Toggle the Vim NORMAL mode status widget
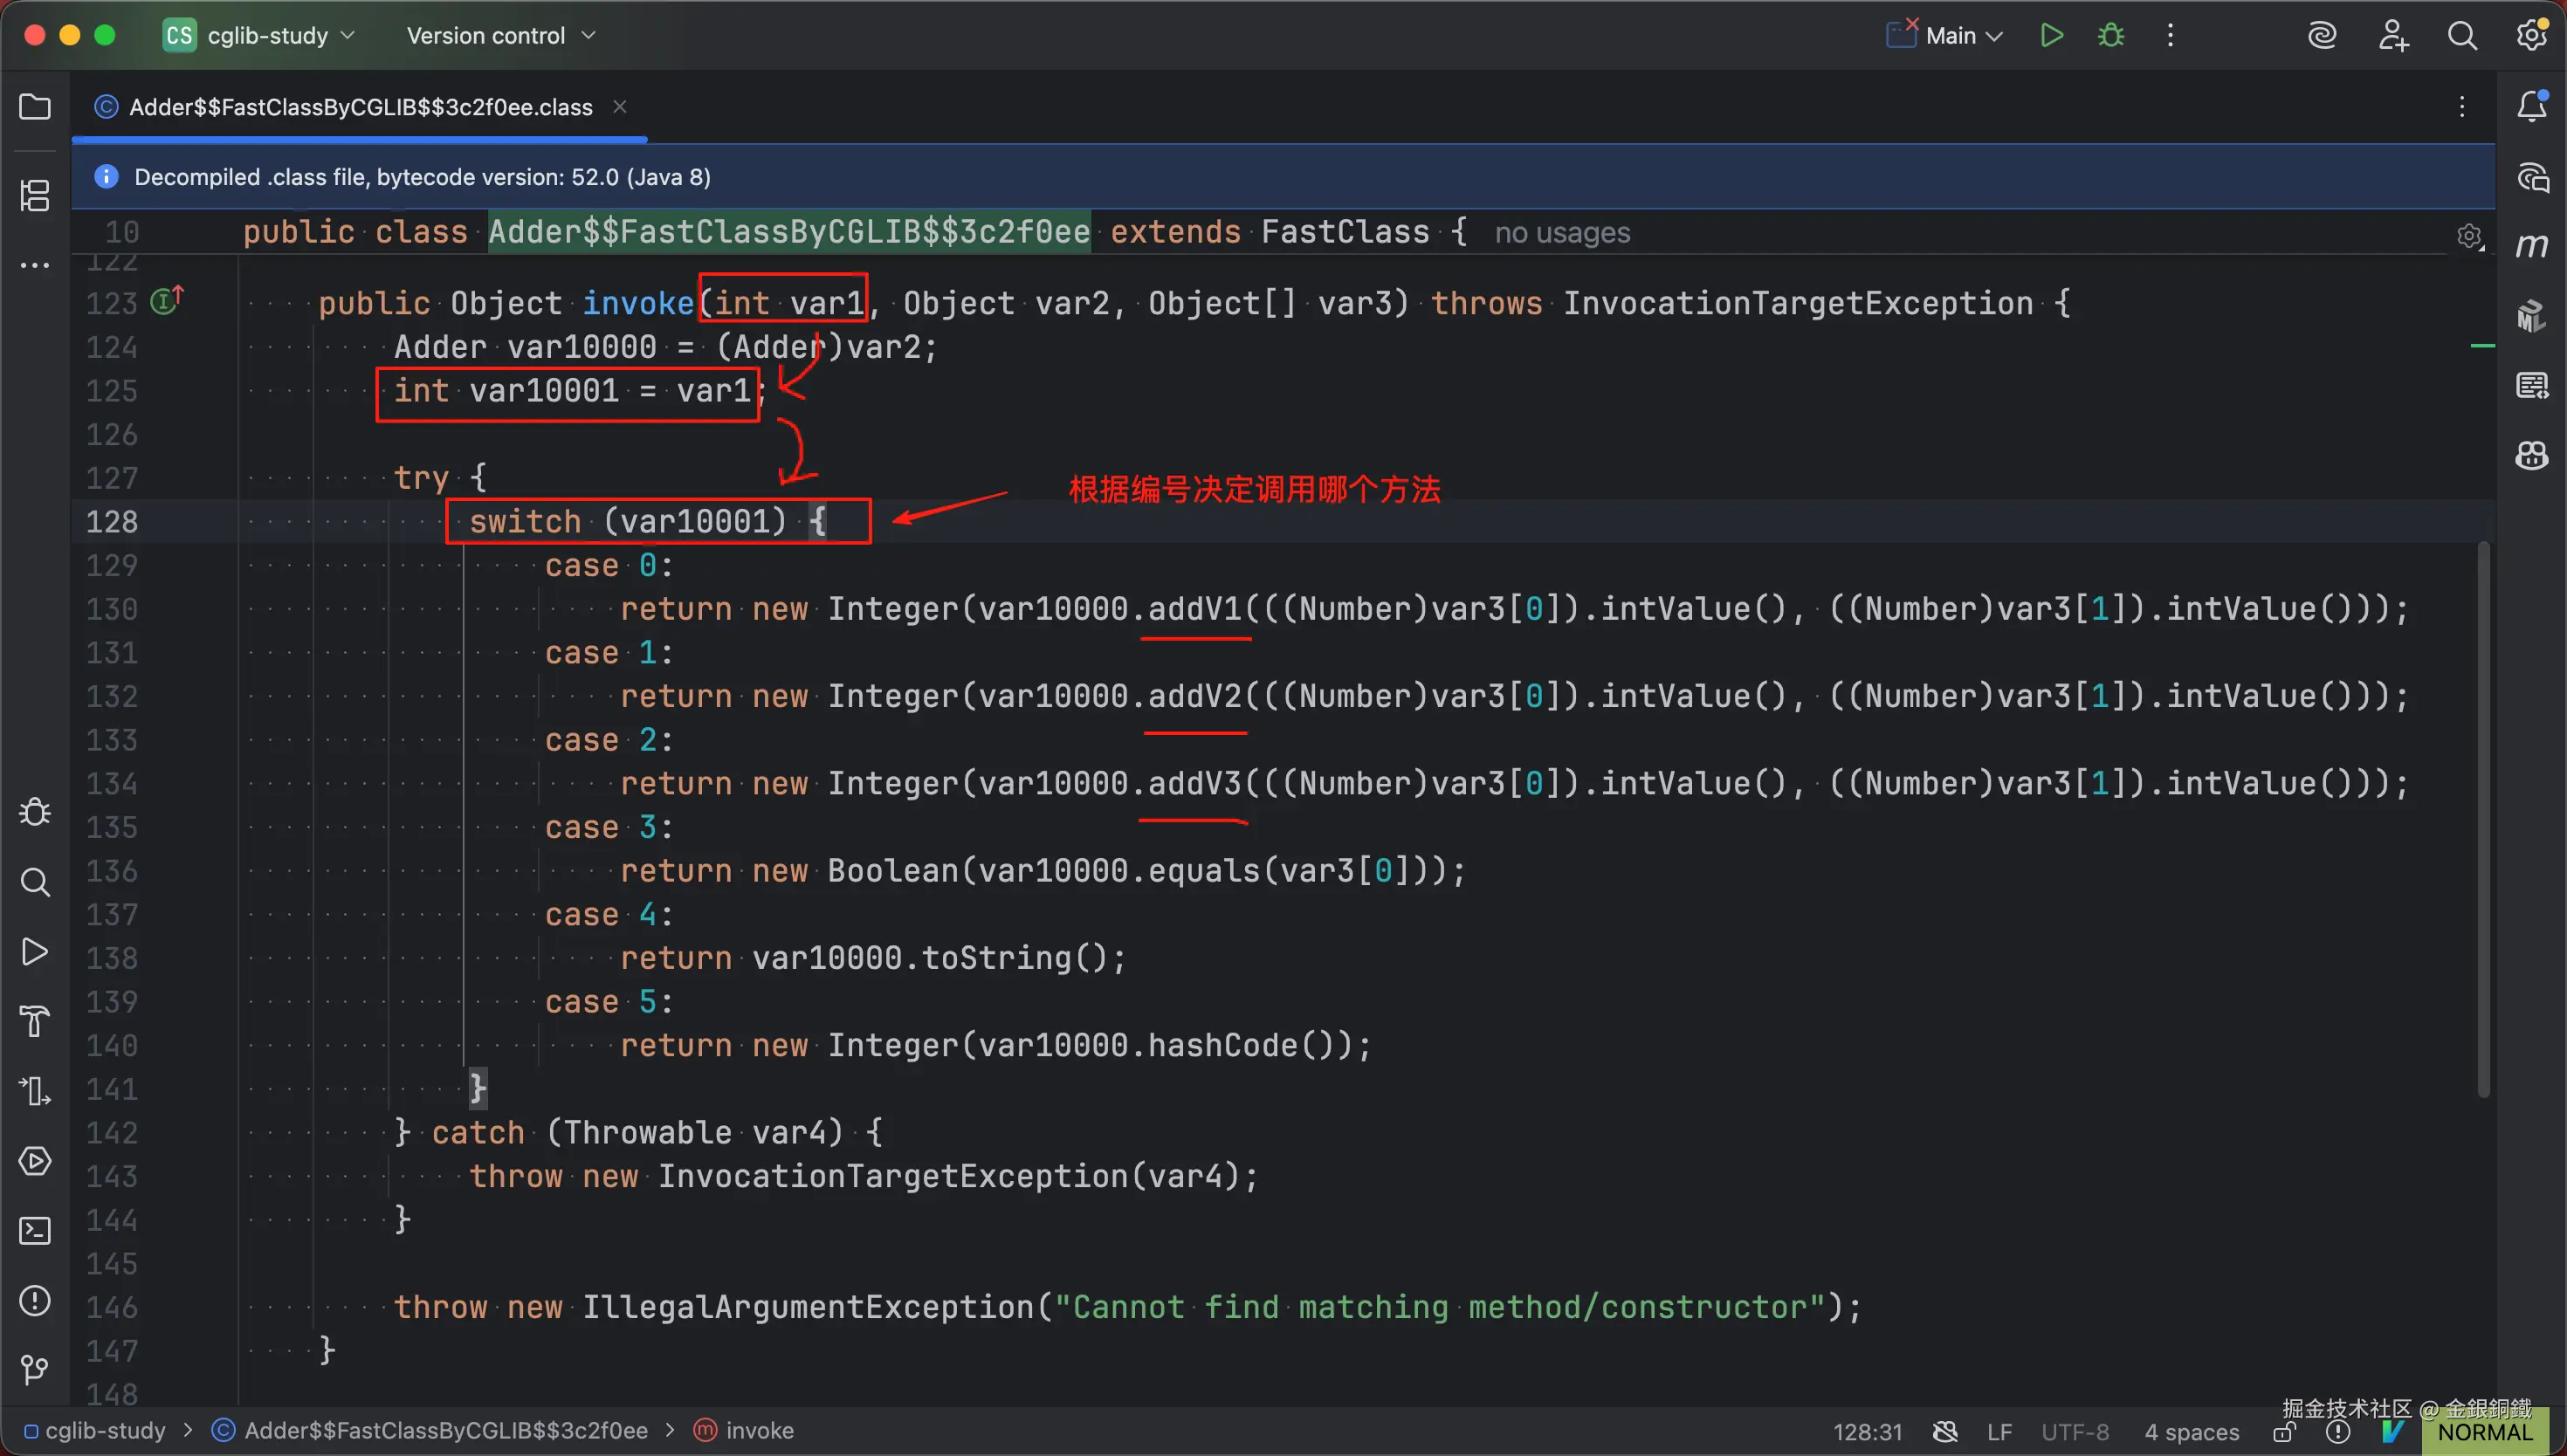The image size is (2567, 1456). (2483, 1432)
